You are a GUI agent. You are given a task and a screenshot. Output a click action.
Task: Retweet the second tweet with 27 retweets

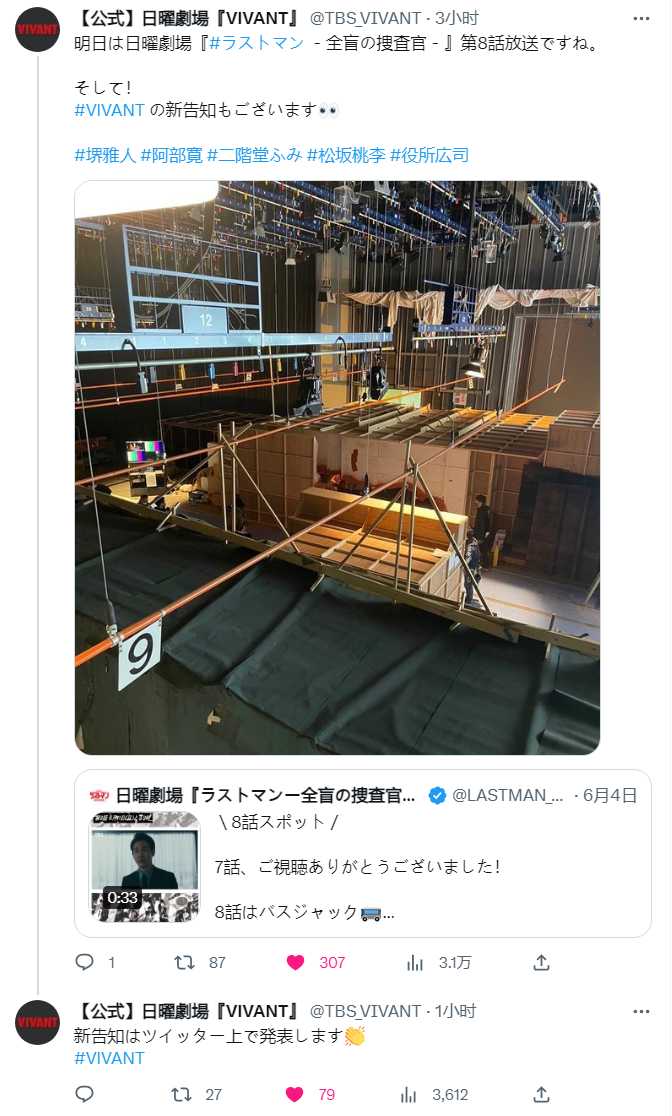pyautogui.click(x=182, y=1094)
